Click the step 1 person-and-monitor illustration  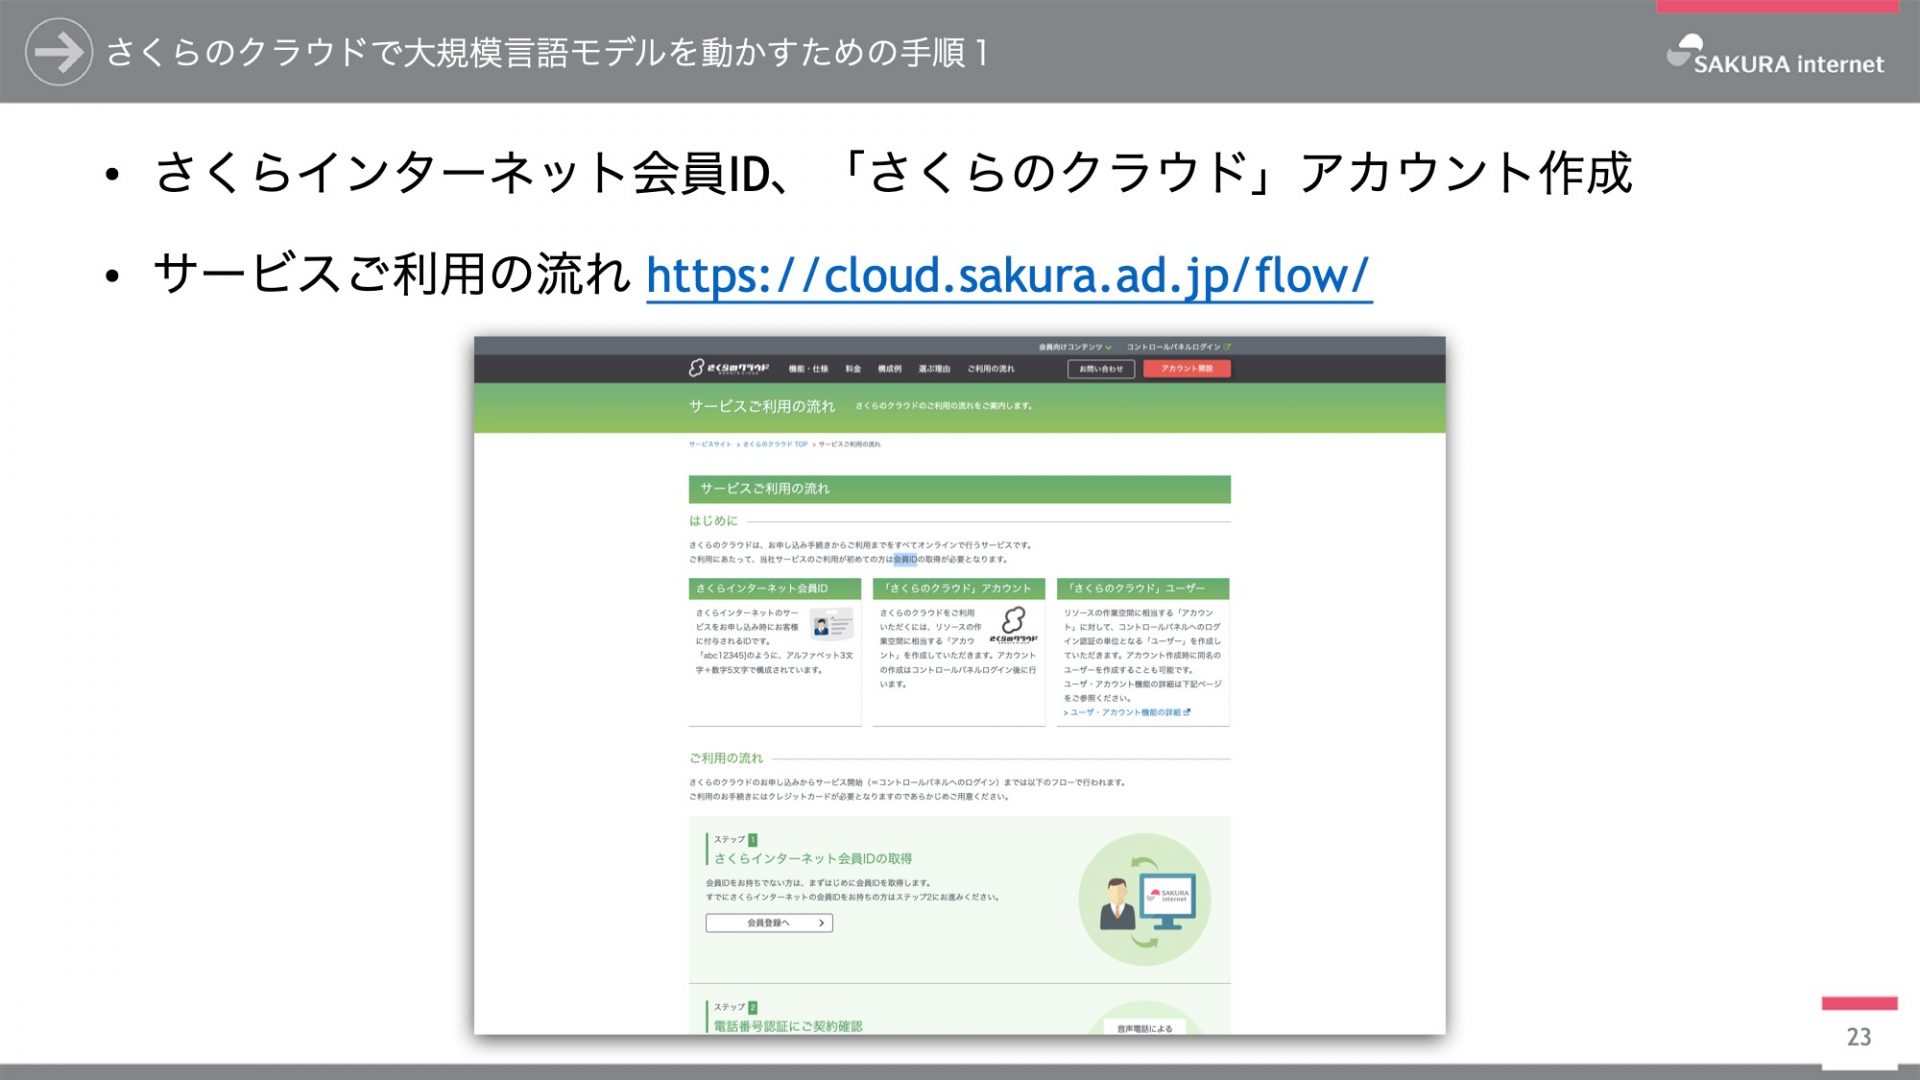click(x=1144, y=898)
